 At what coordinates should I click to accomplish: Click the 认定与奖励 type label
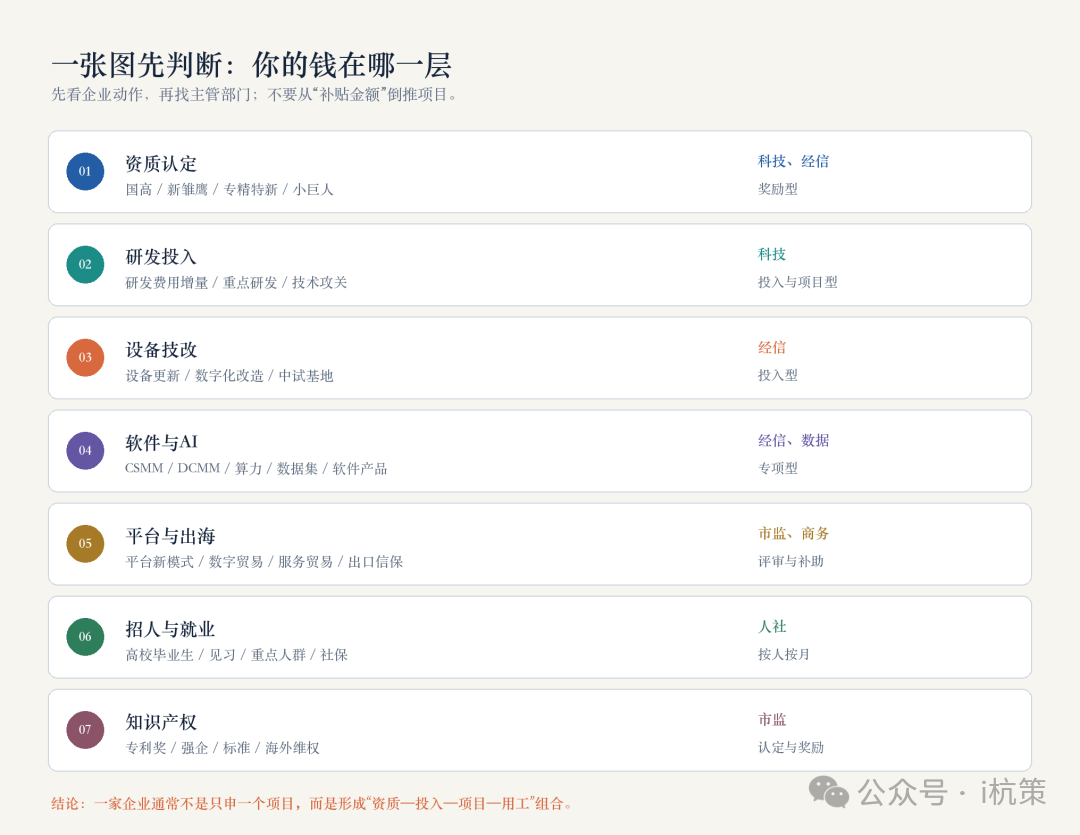coord(791,747)
